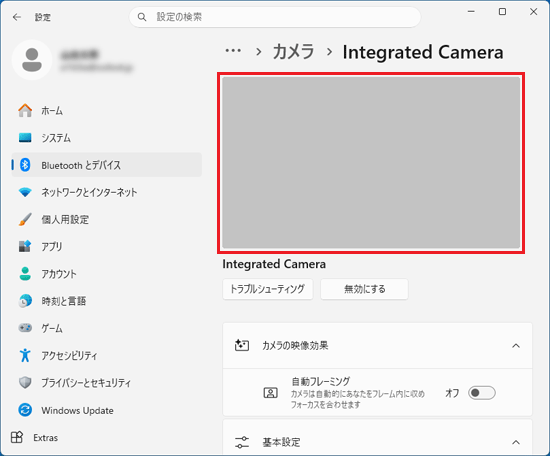
Task: Click the Windows Update sync icon
Action: pyautogui.click(x=25, y=410)
